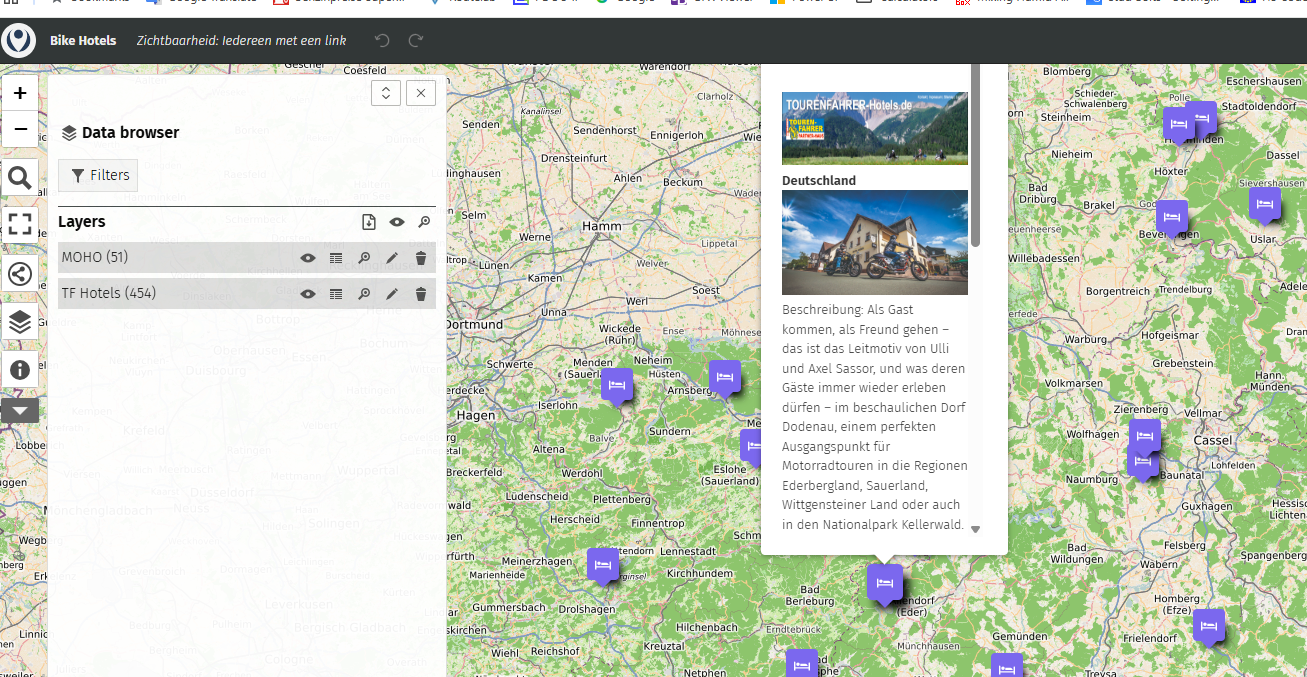Zoom to the MOHO layer extent

(x=364, y=257)
